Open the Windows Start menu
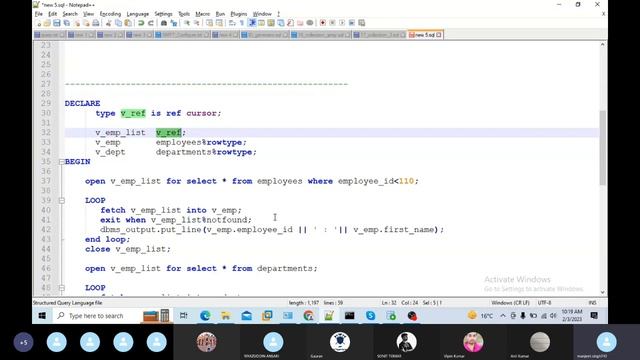 point(42,316)
